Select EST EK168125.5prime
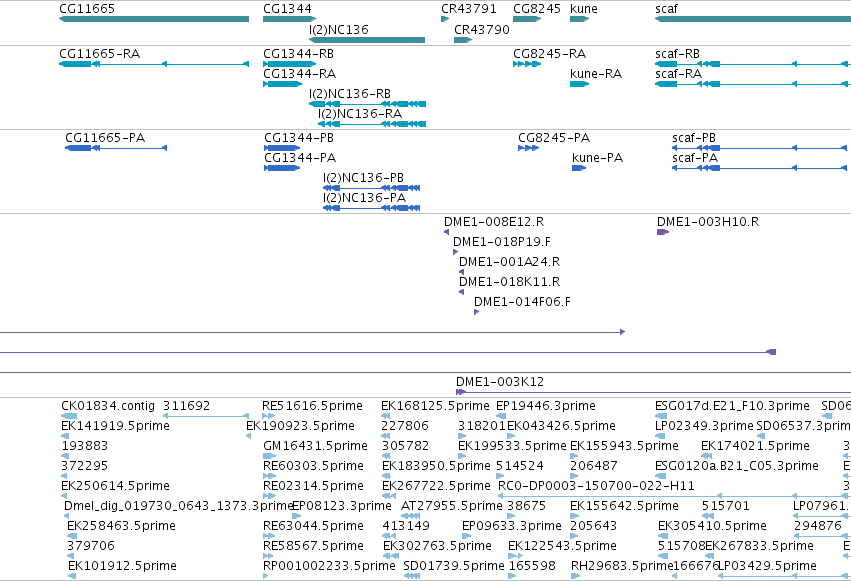The width and height of the screenshot is (851, 581). coord(385,416)
